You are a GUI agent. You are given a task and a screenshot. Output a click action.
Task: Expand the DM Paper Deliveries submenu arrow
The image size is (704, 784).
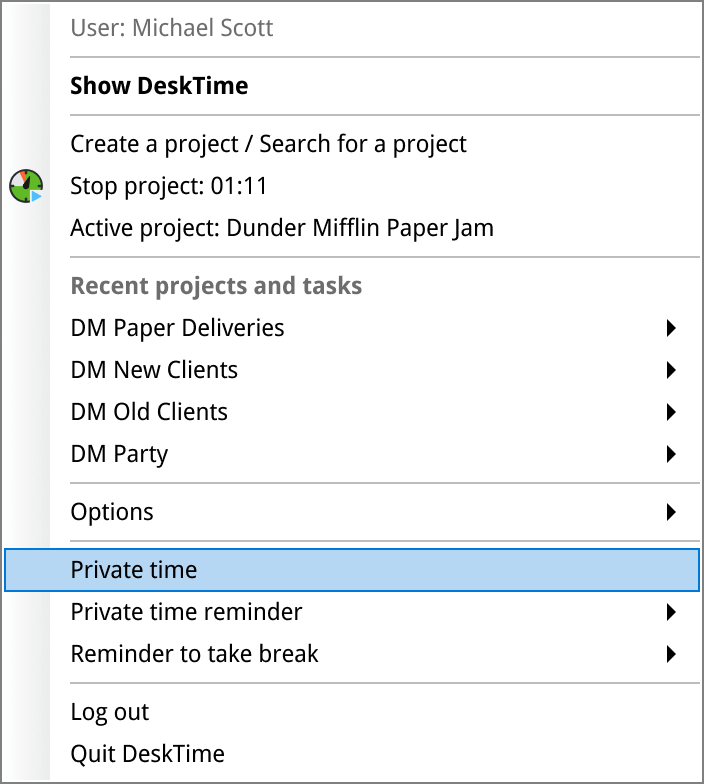pos(671,328)
